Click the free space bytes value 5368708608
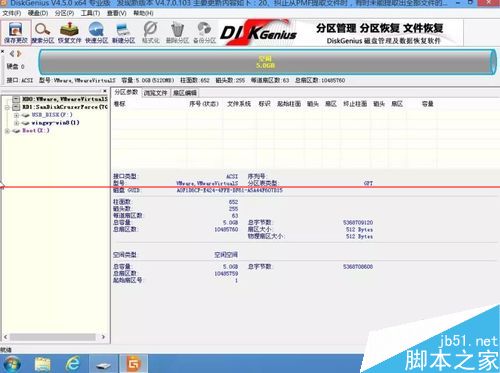 tap(358, 267)
